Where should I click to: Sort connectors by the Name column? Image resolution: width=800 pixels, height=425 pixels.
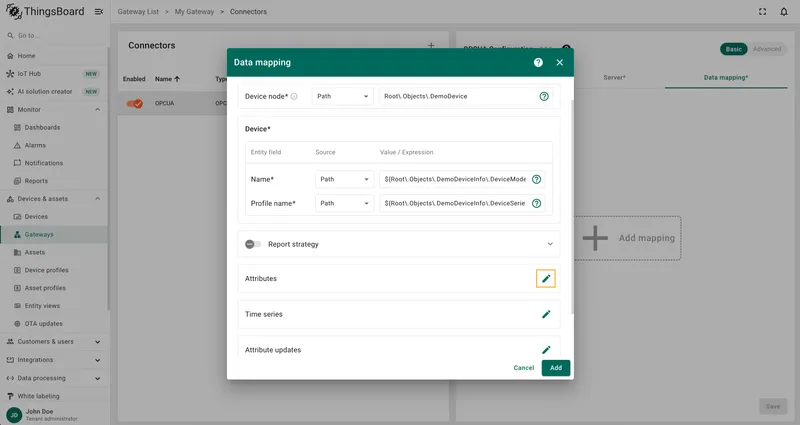[167, 79]
